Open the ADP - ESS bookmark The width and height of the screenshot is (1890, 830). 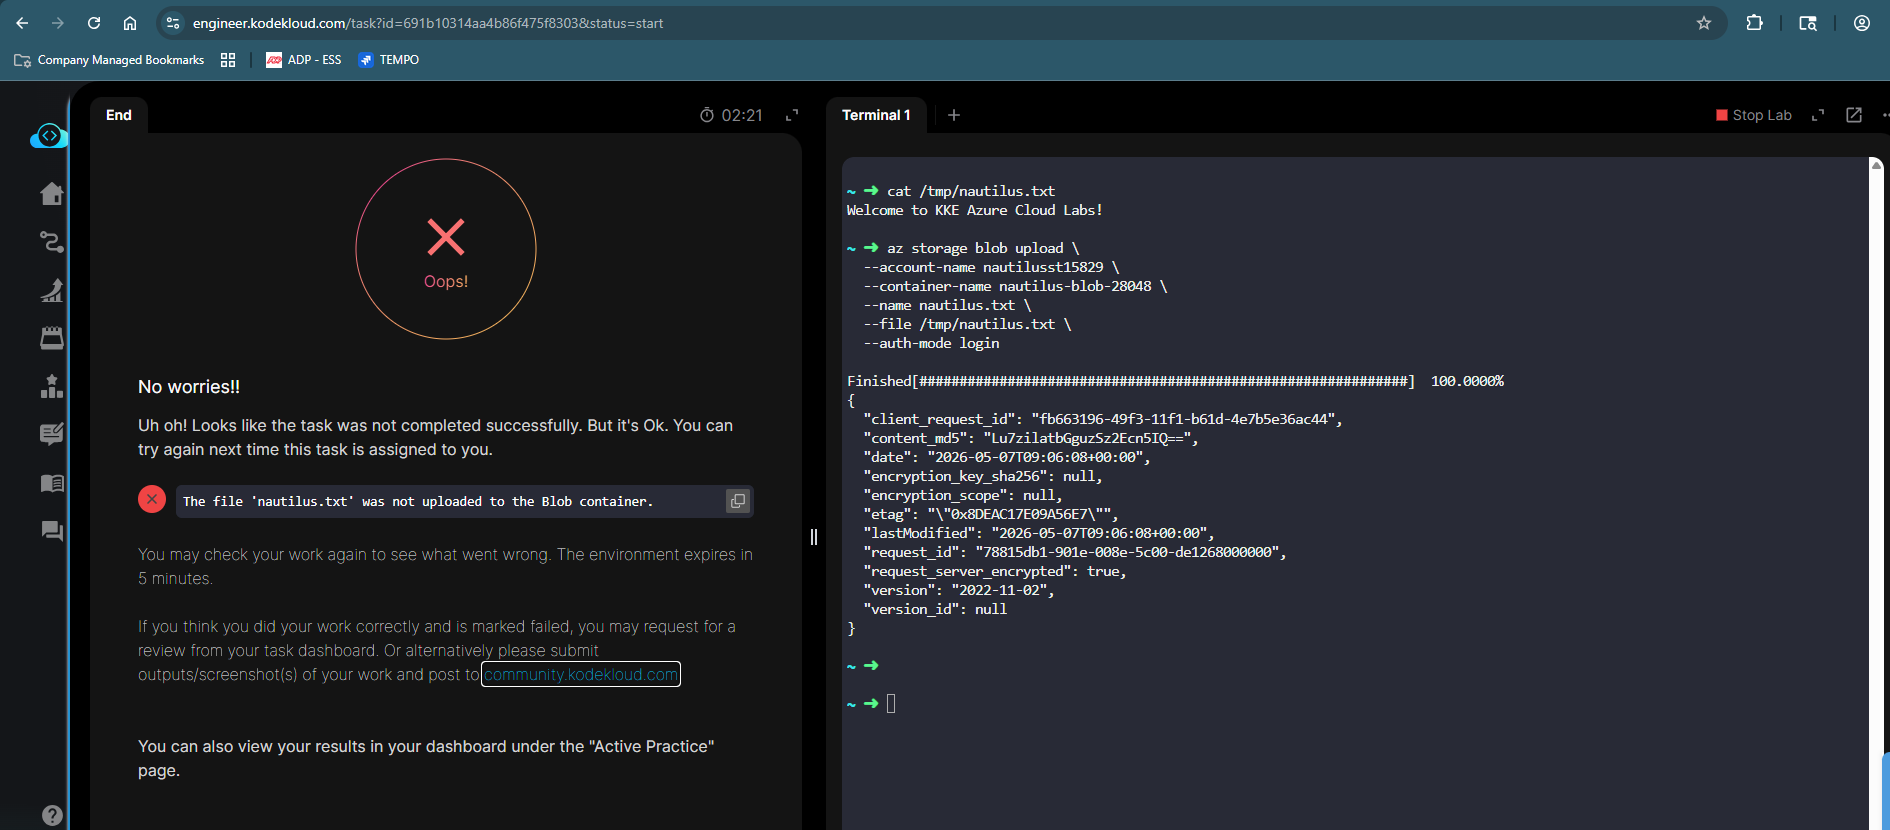coord(304,60)
